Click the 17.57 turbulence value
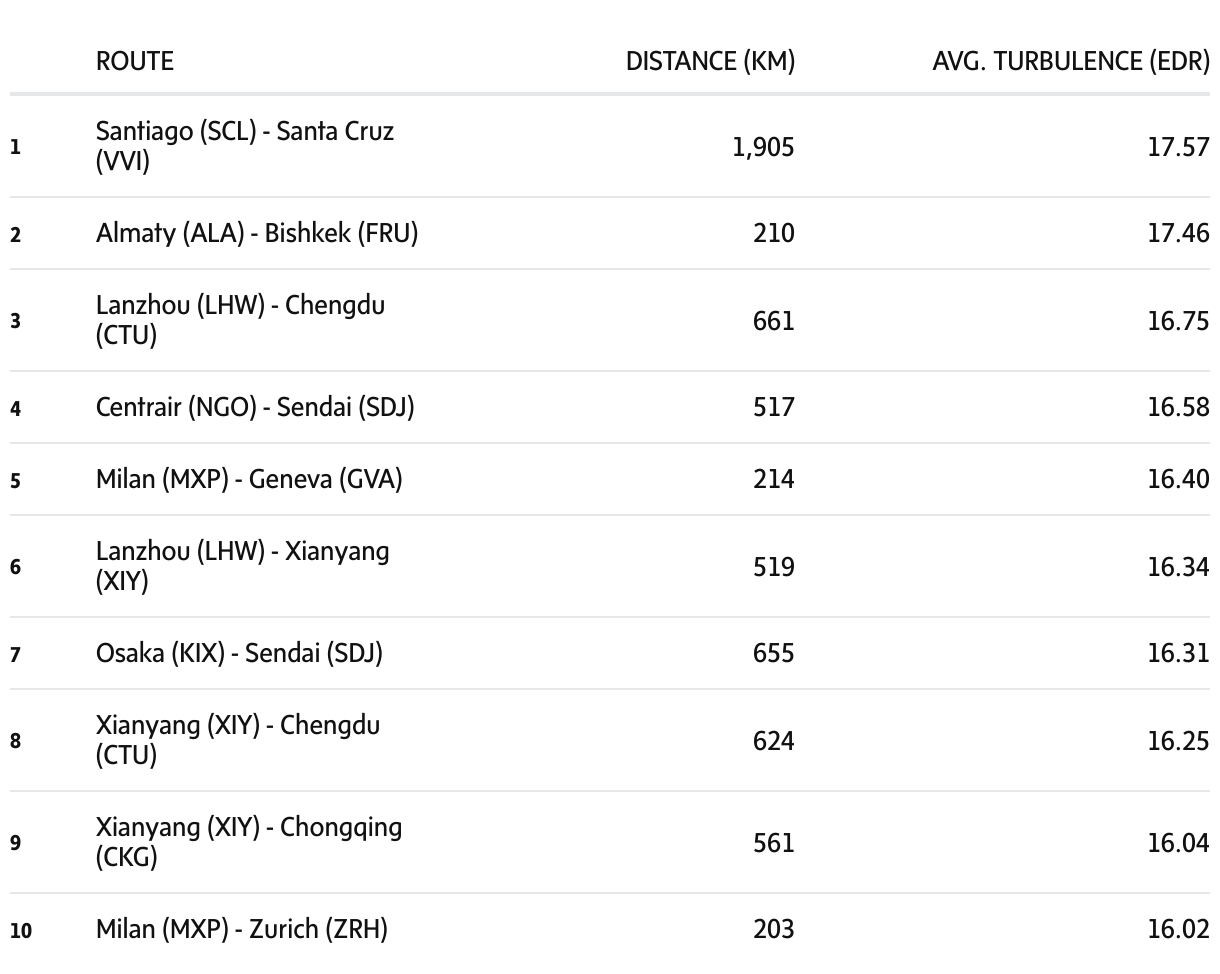 tap(1178, 147)
